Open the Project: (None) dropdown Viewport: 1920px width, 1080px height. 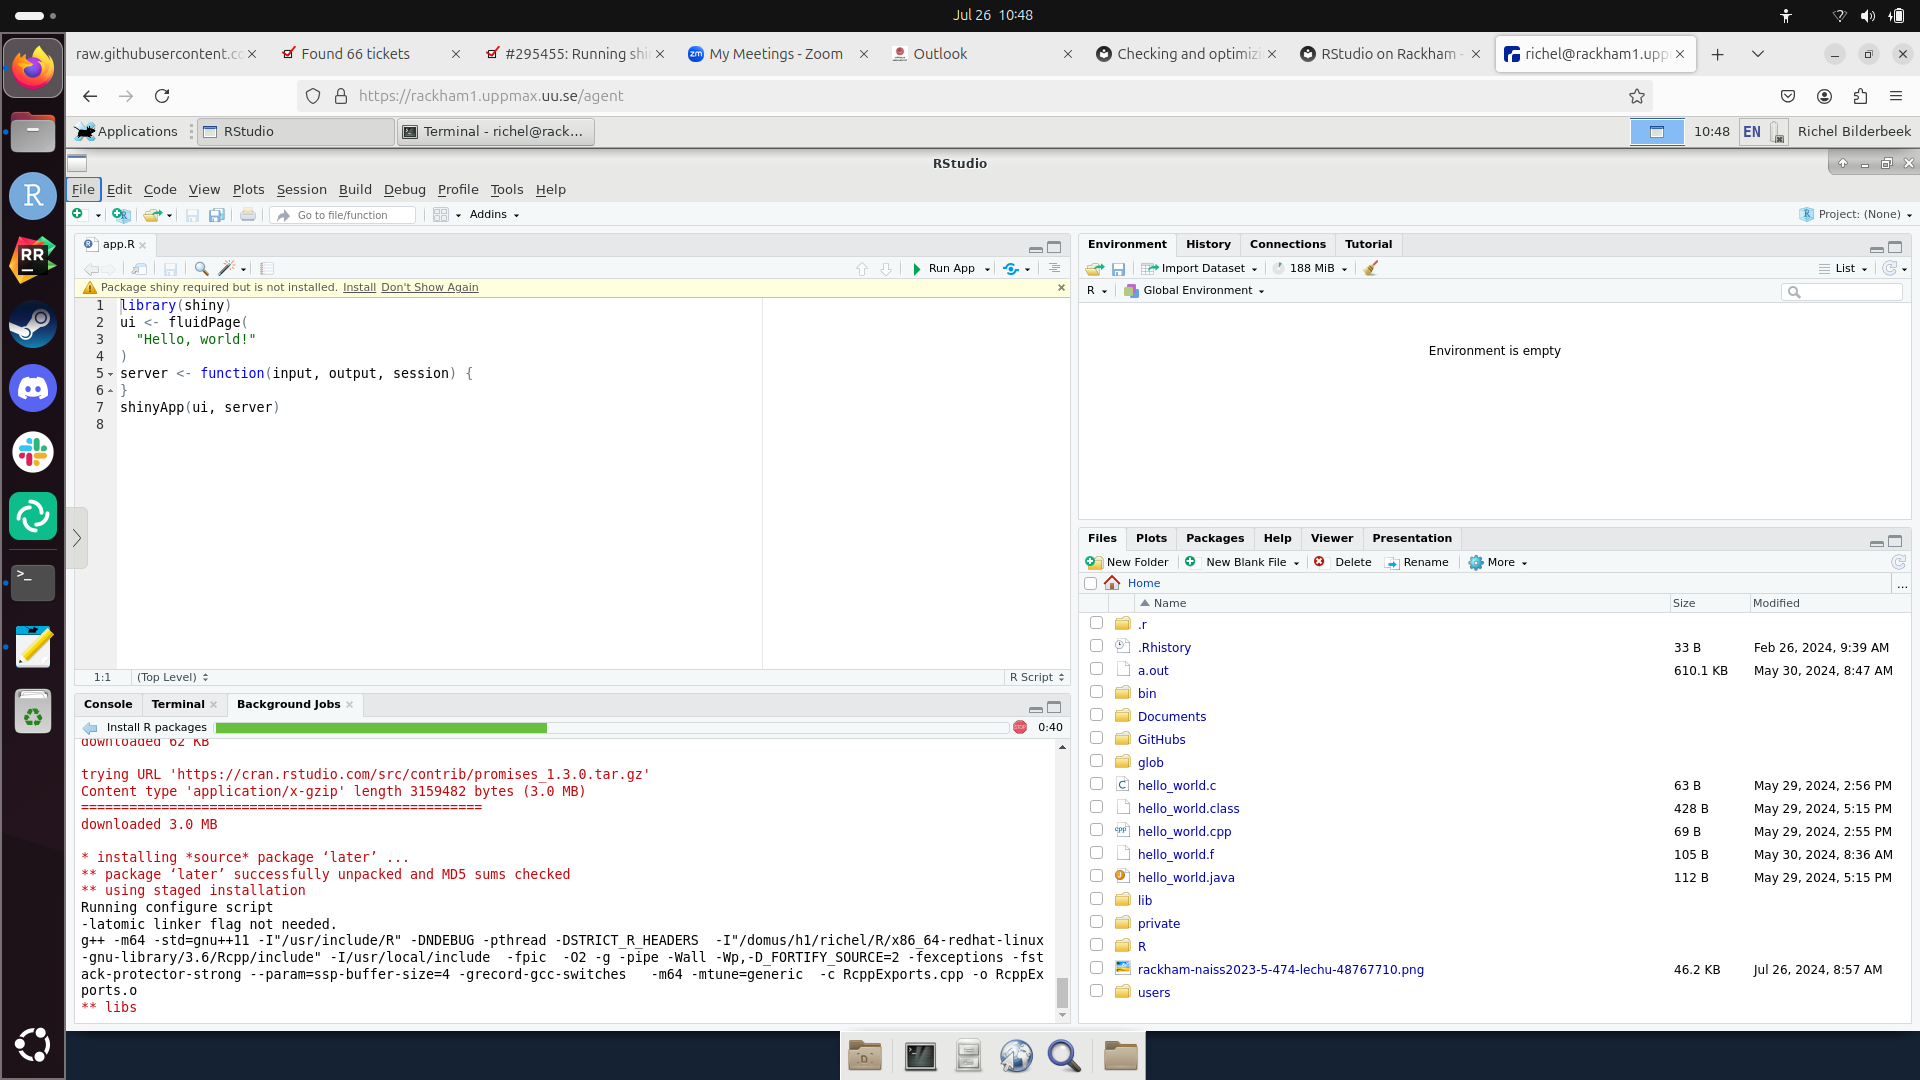pyautogui.click(x=1856, y=214)
